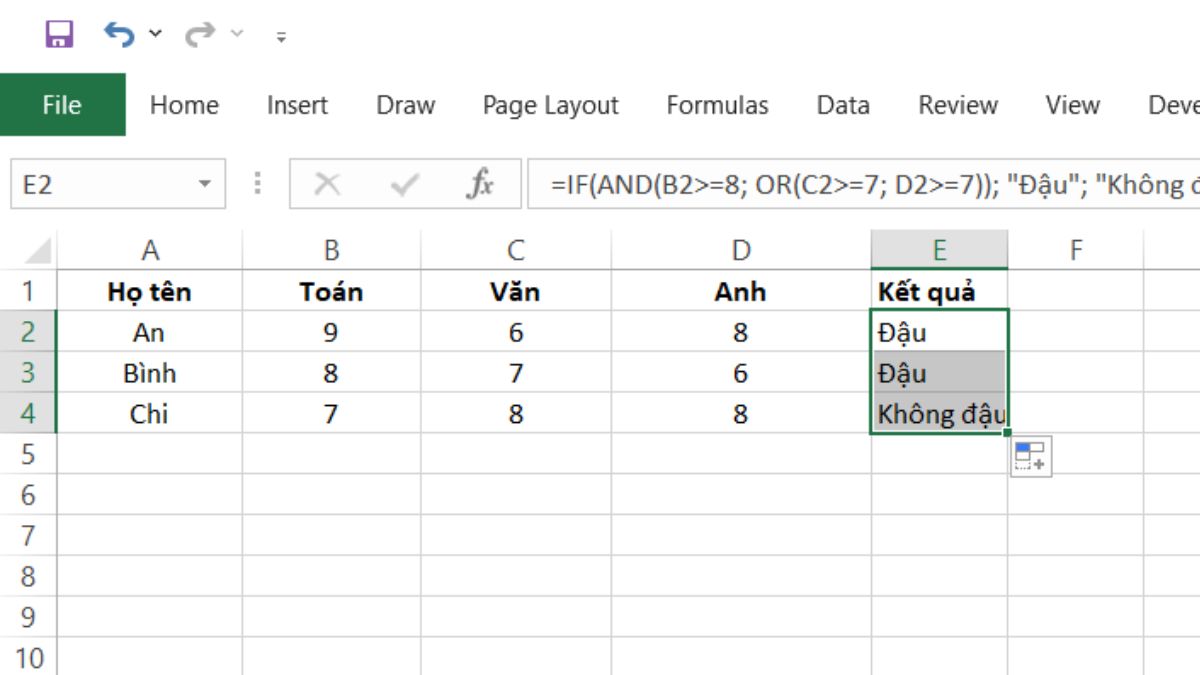Screen dimensions: 1200x675
Task: Open the Customize Quick Access Toolbar arrow
Action: coord(282,37)
